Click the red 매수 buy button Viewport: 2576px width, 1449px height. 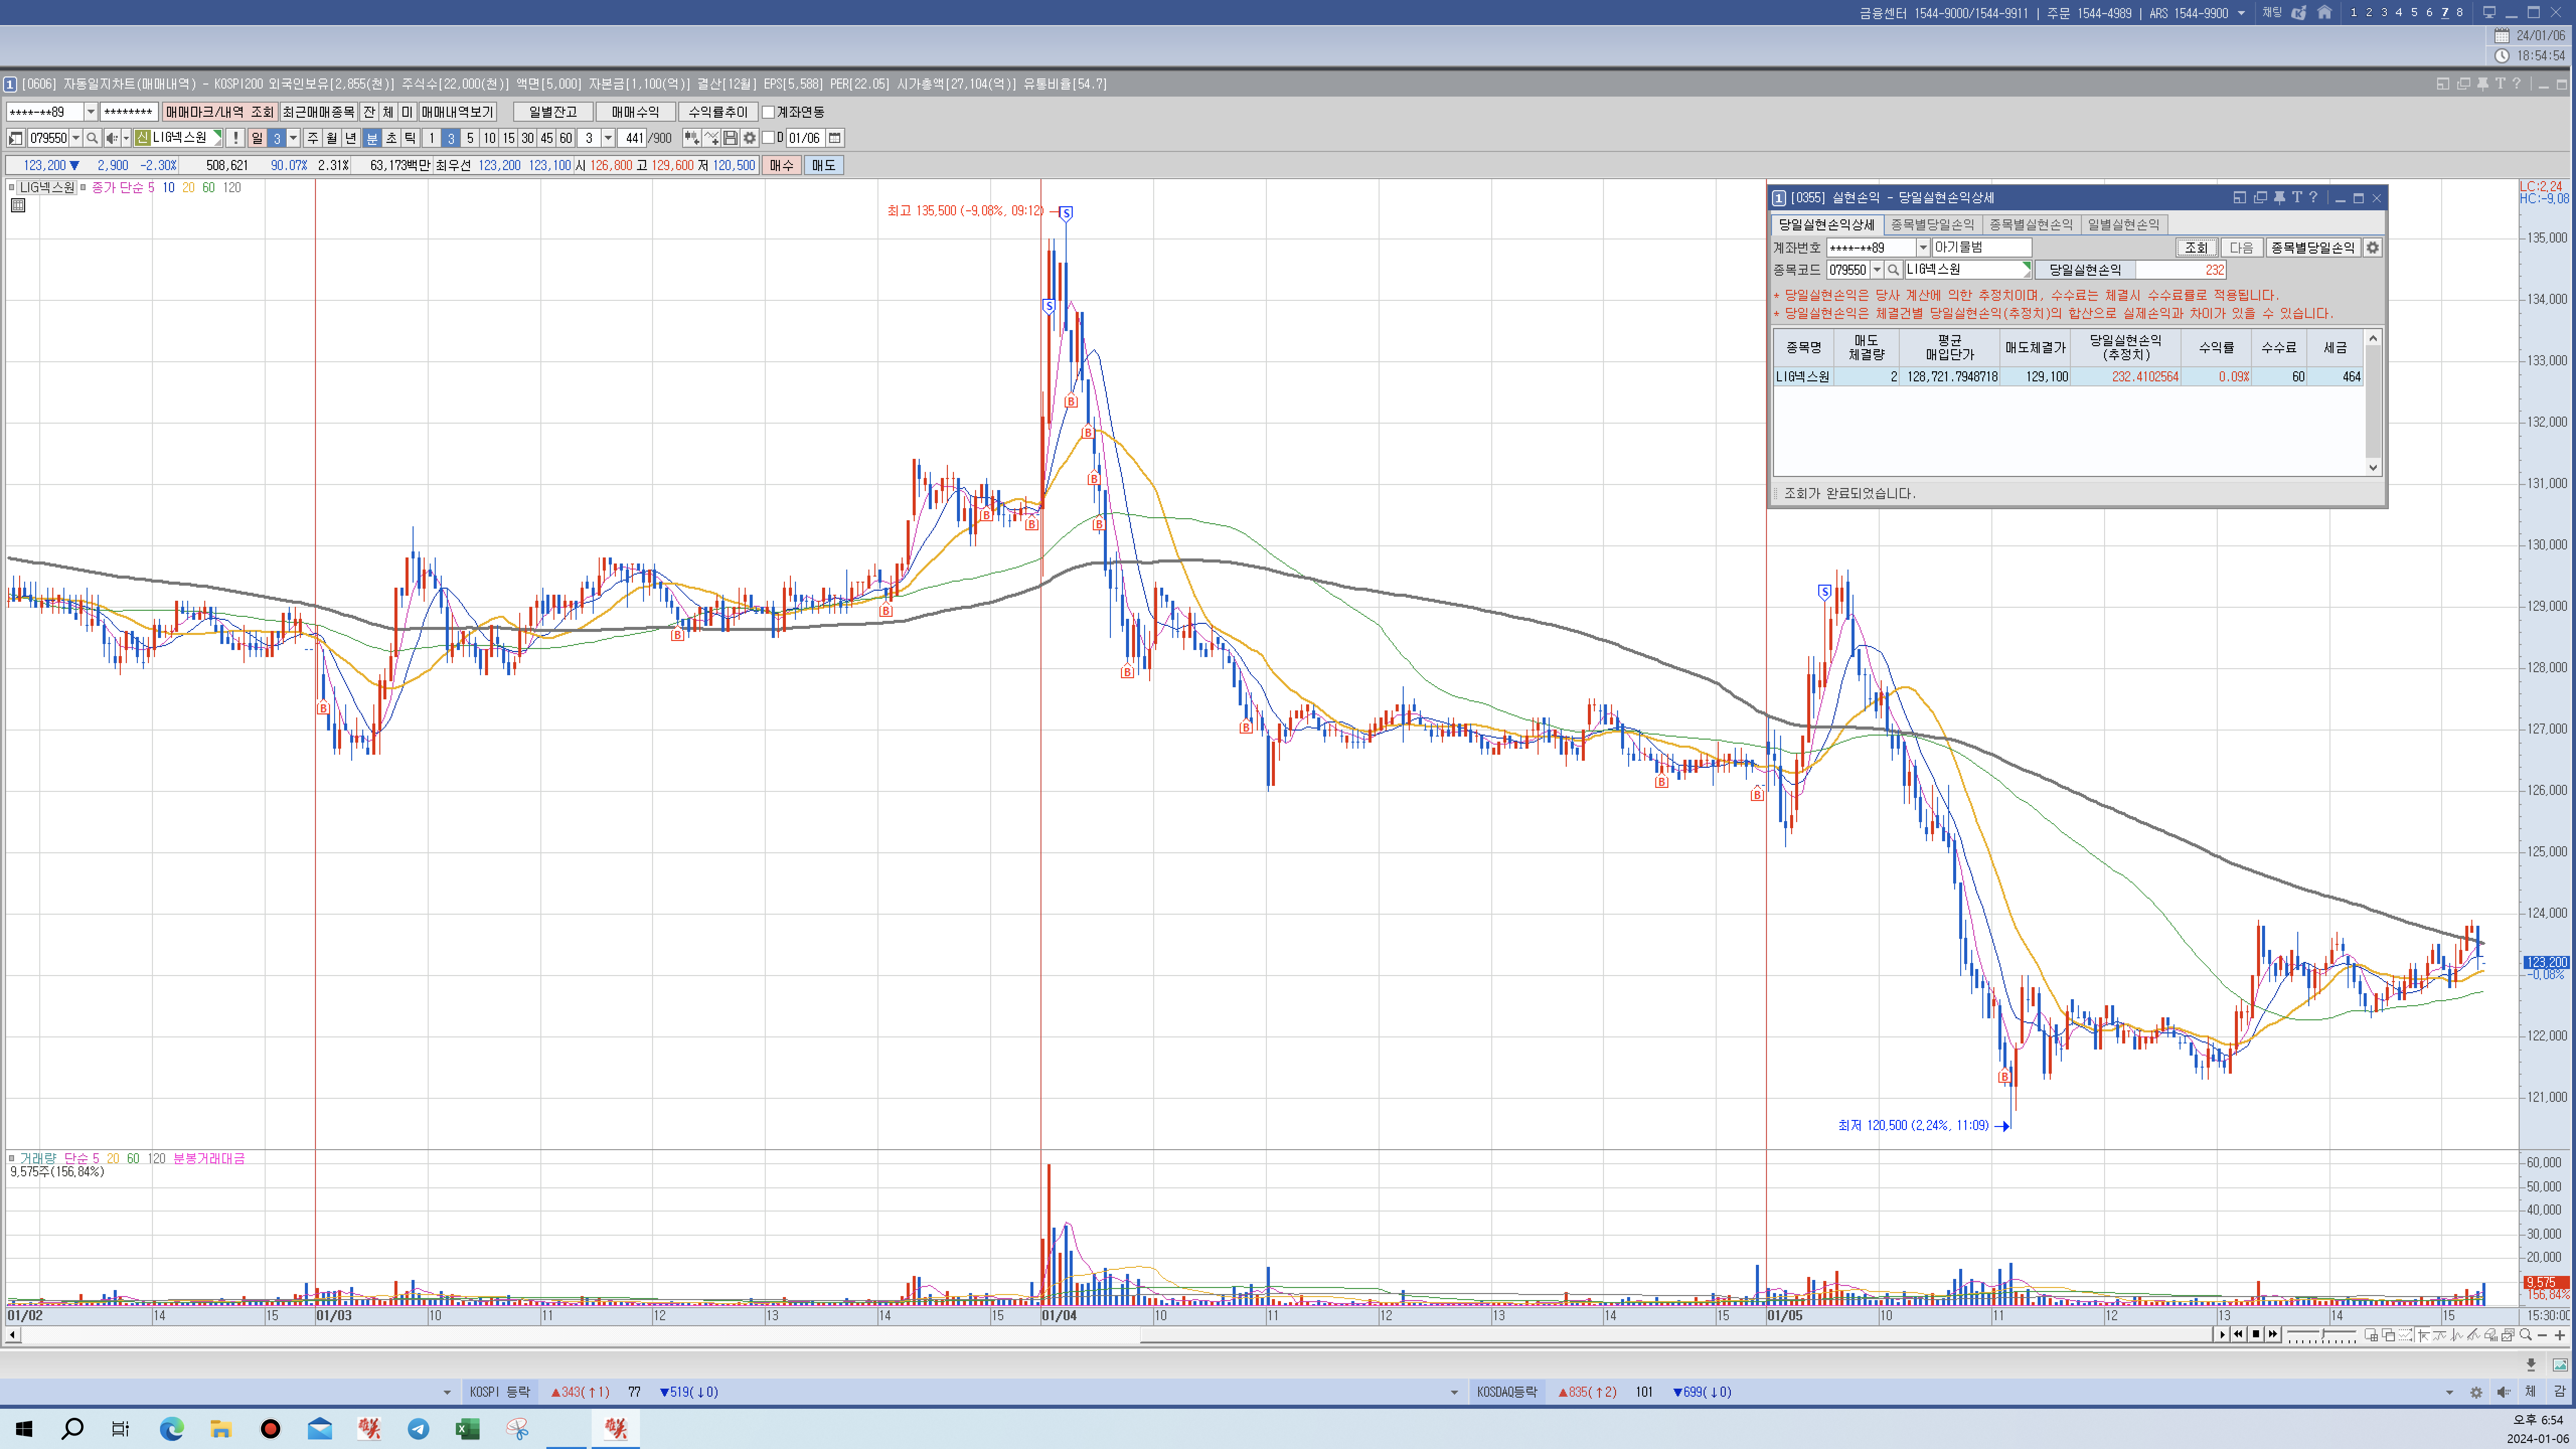point(781,165)
